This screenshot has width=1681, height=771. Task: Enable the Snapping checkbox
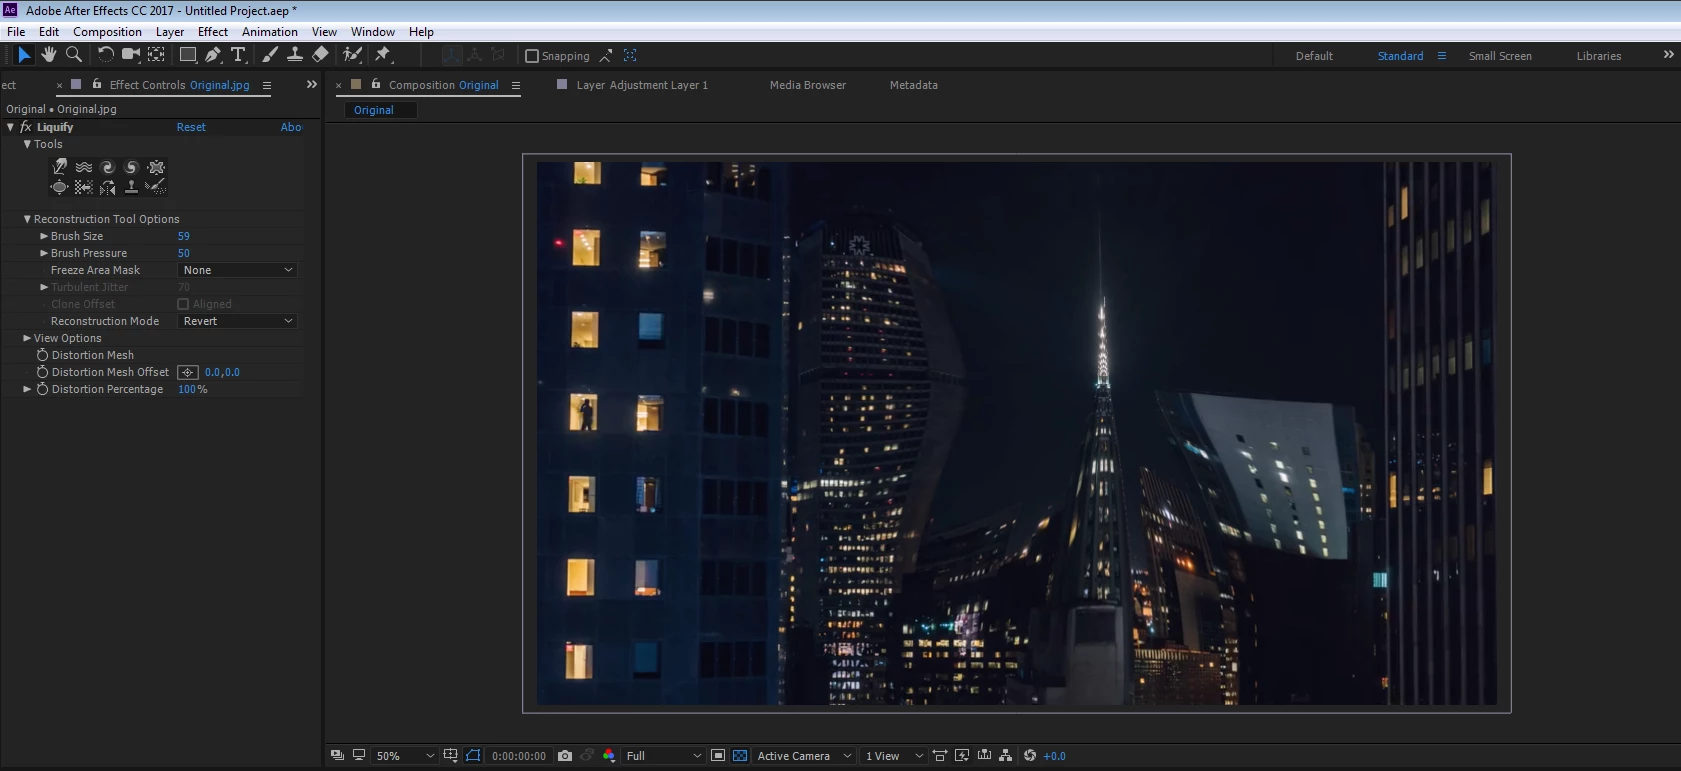click(532, 56)
